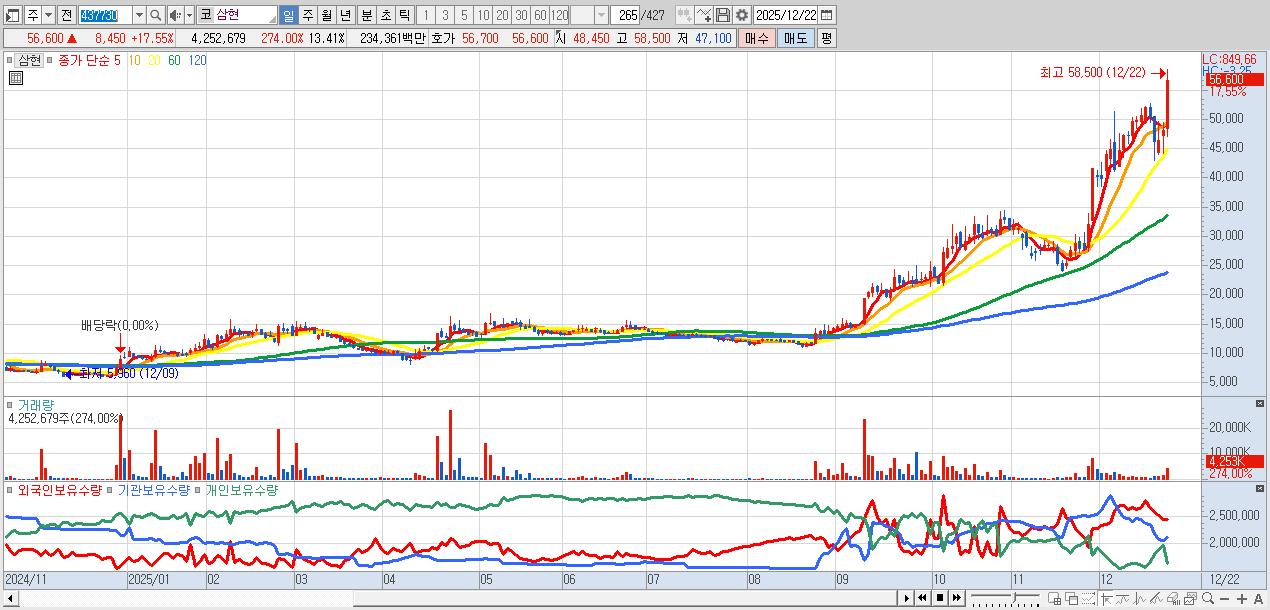The image size is (1270, 610).
Task: Select the 60 interval preset
Action: click(x=540, y=15)
